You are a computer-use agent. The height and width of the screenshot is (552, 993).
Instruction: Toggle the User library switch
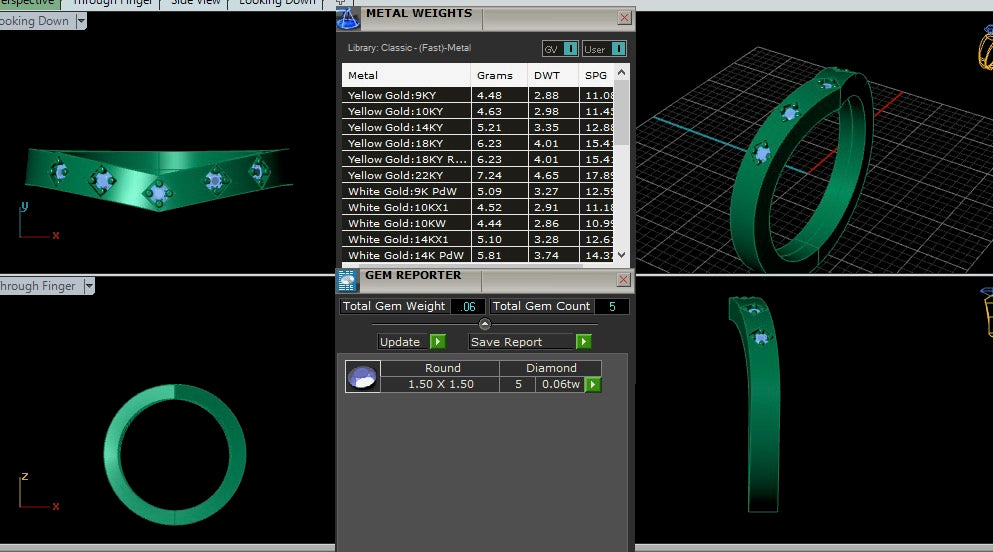619,49
